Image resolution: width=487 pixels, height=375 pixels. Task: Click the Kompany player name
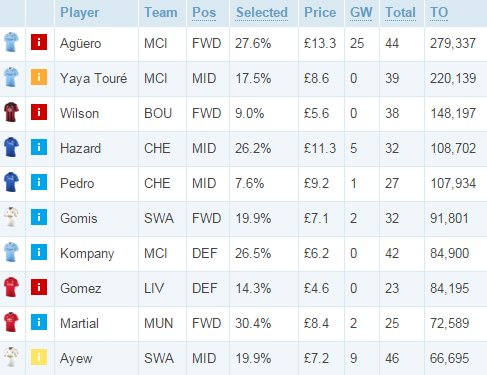pyautogui.click(x=87, y=254)
